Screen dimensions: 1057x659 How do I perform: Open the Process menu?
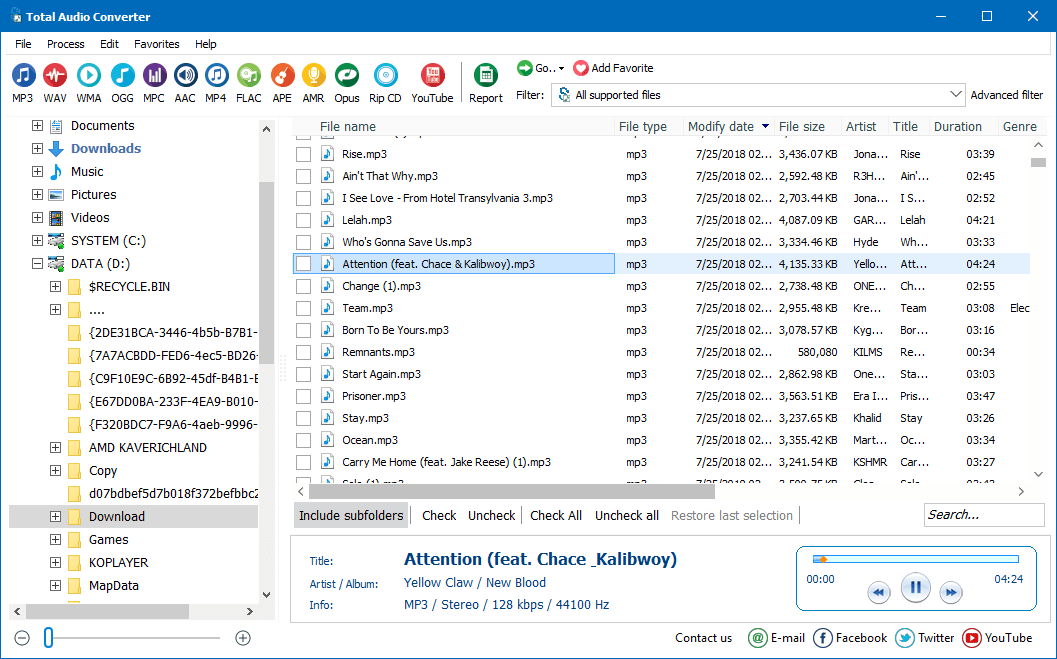(65, 44)
